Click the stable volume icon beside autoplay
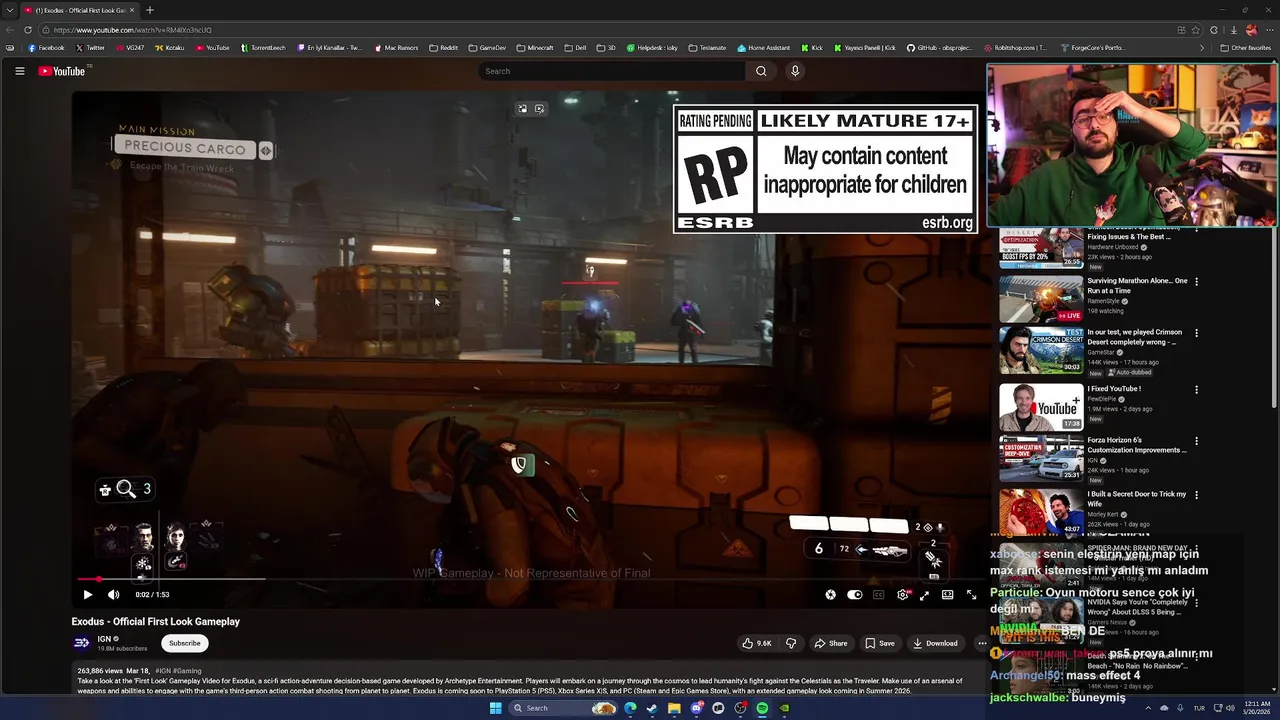The height and width of the screenshot is (720, 1280). 830,594
